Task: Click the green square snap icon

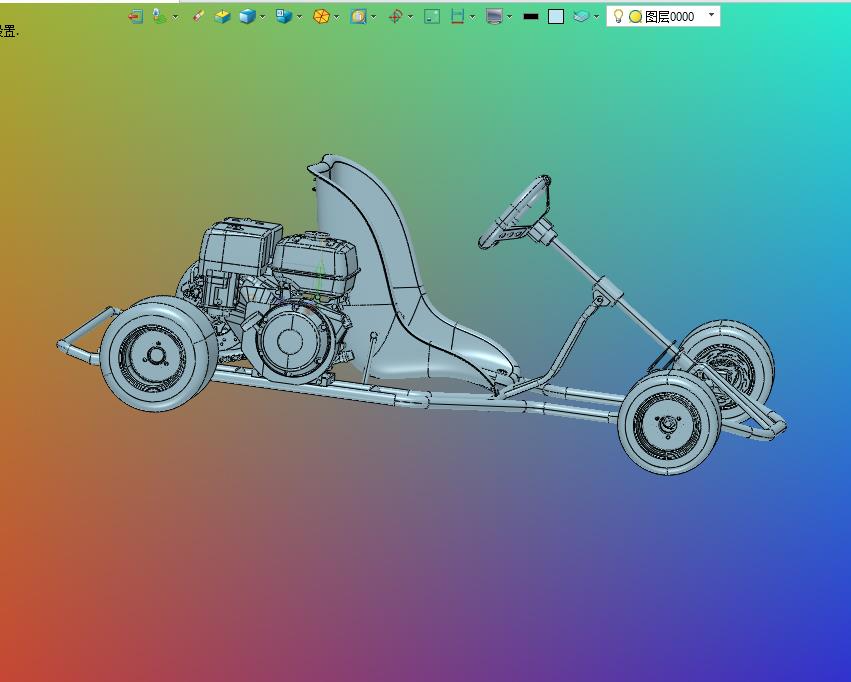Action: click(432, 16)
